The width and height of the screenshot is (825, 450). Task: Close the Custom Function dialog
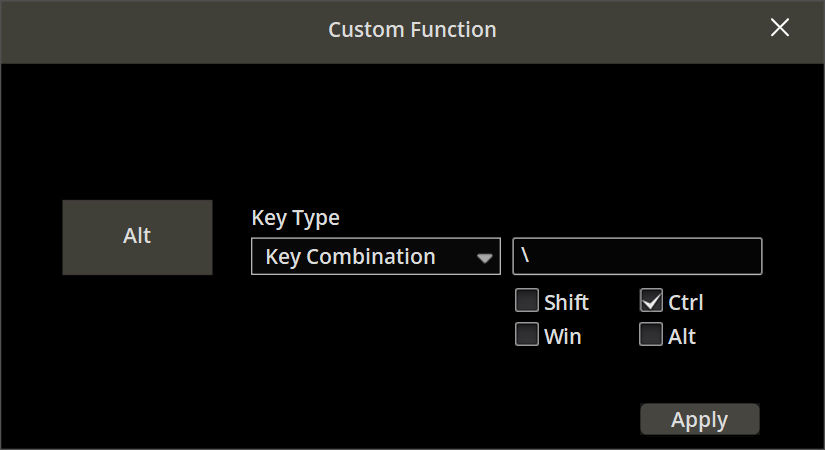coord(780,28)
